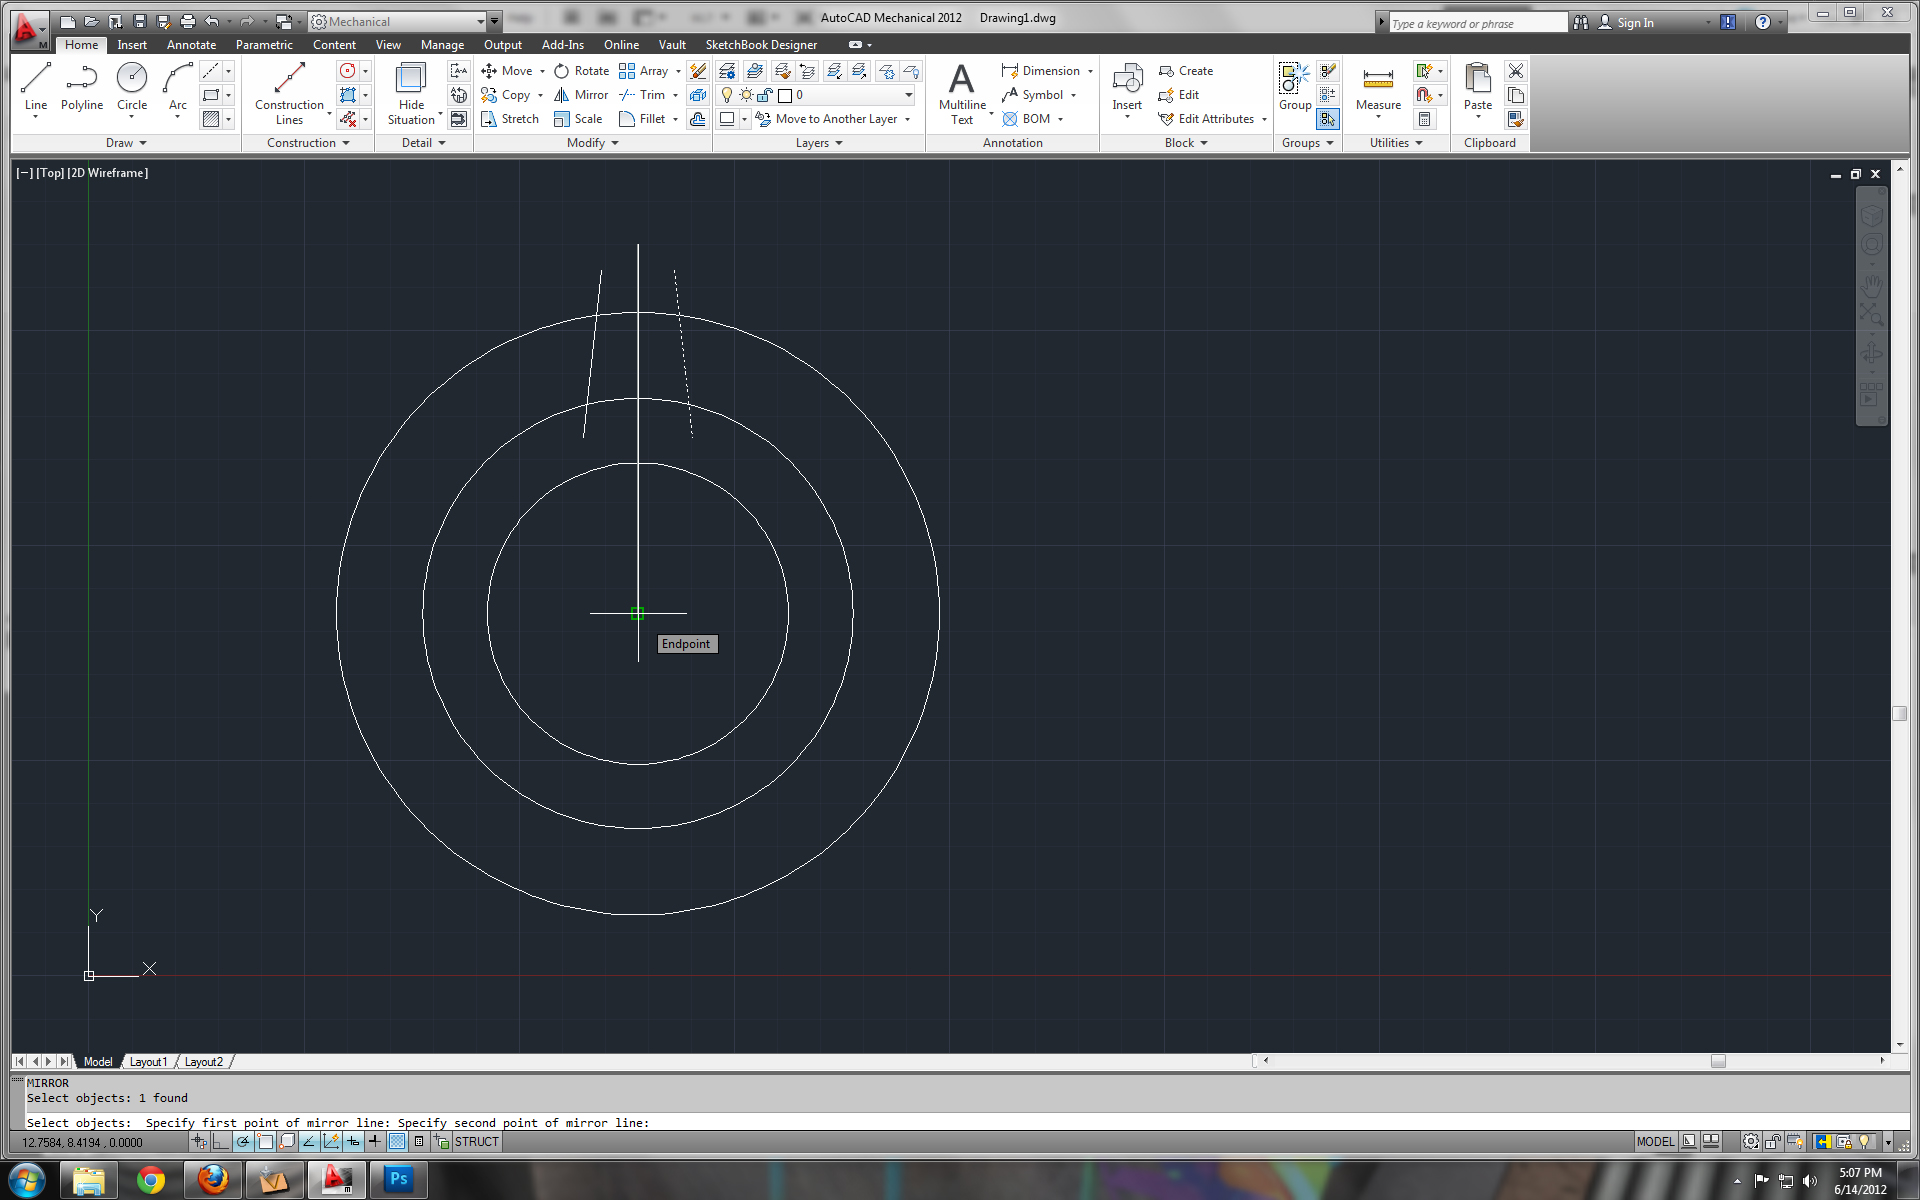Toggle Object Snap in status bar
This screenshot has height=1200, width=1920.
265,1142
